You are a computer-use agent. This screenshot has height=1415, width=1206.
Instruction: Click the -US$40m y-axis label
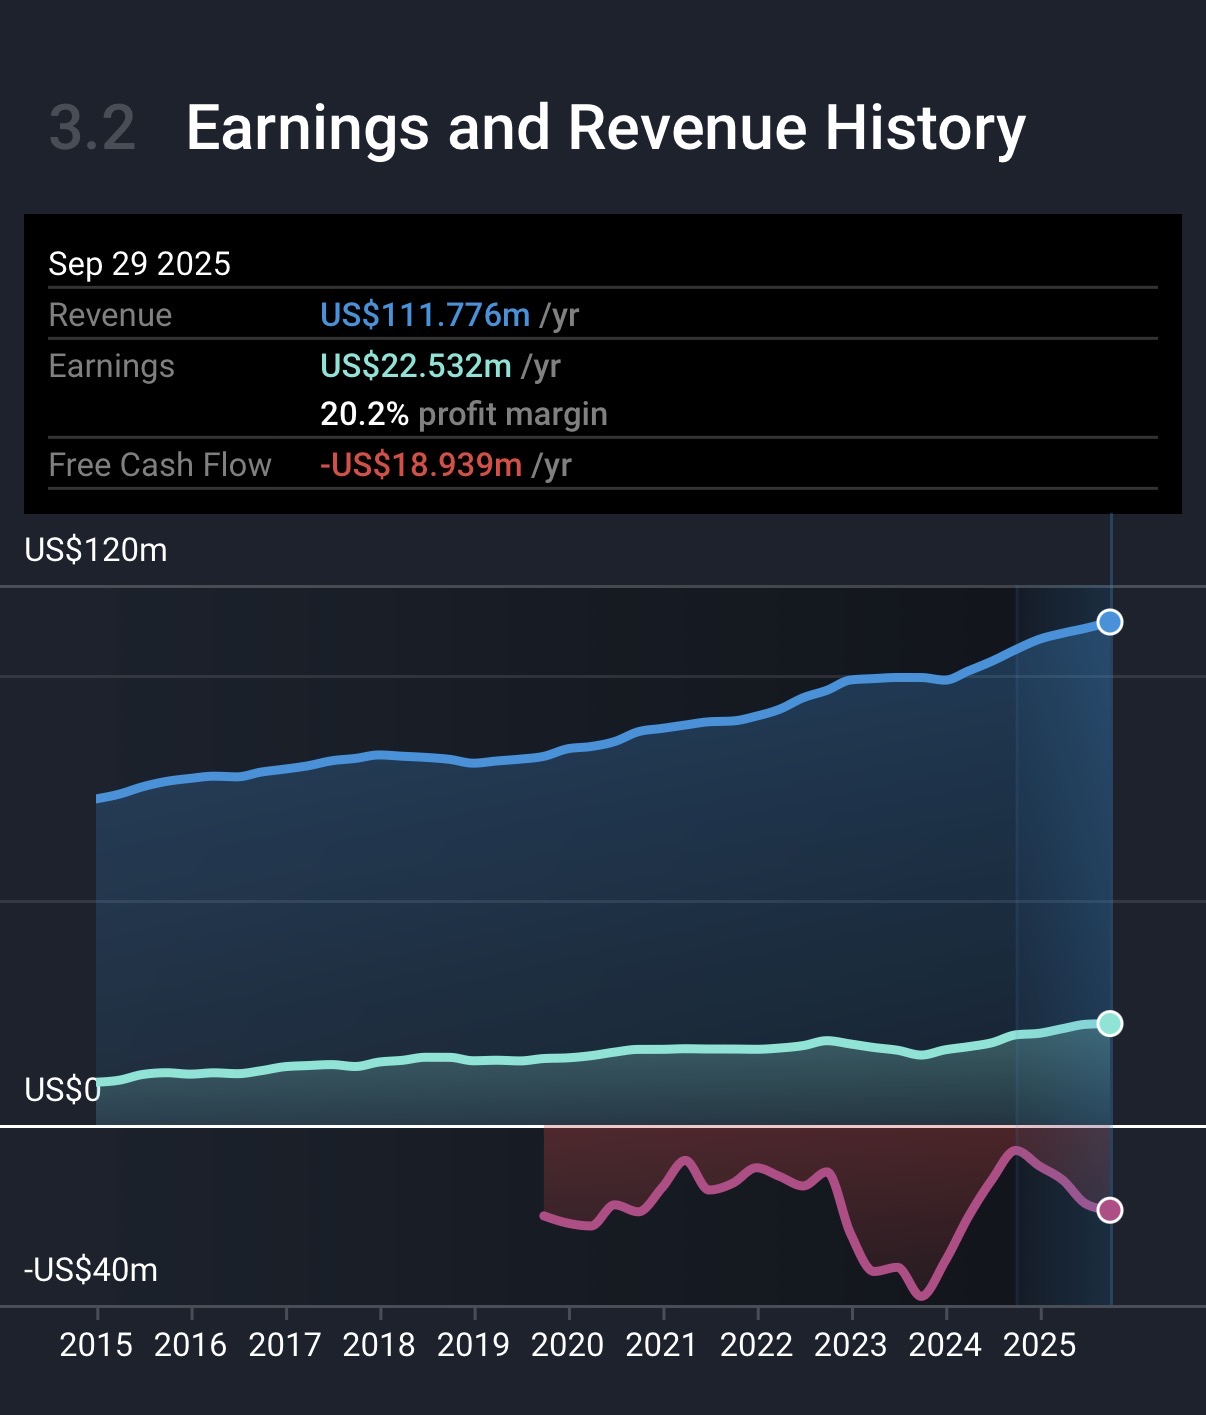click(x=91, y=1270)
